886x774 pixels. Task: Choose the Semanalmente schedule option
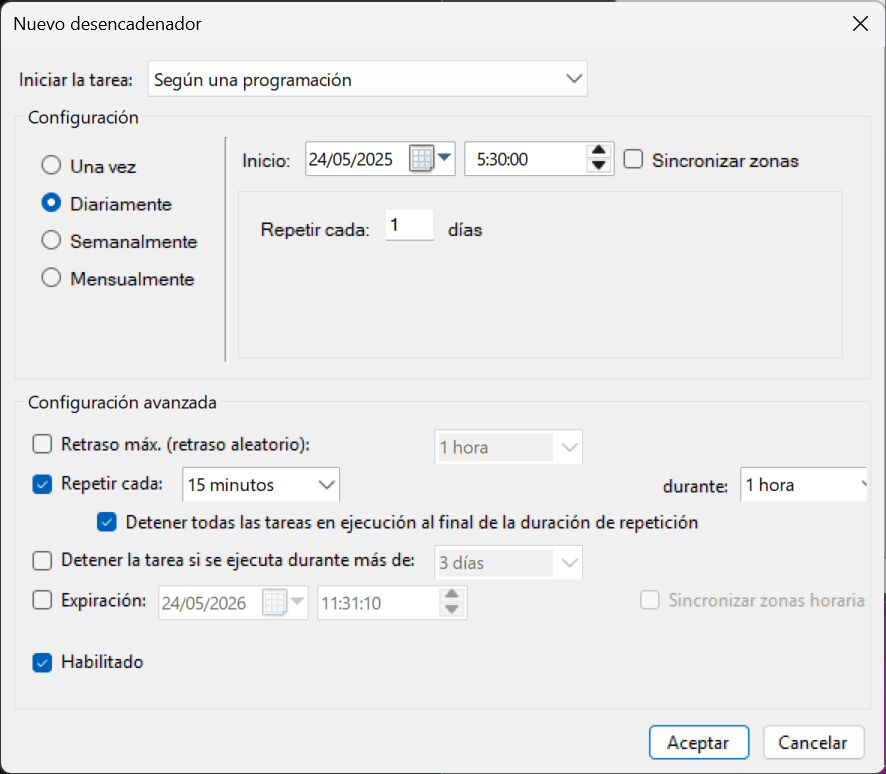[50, 241]
